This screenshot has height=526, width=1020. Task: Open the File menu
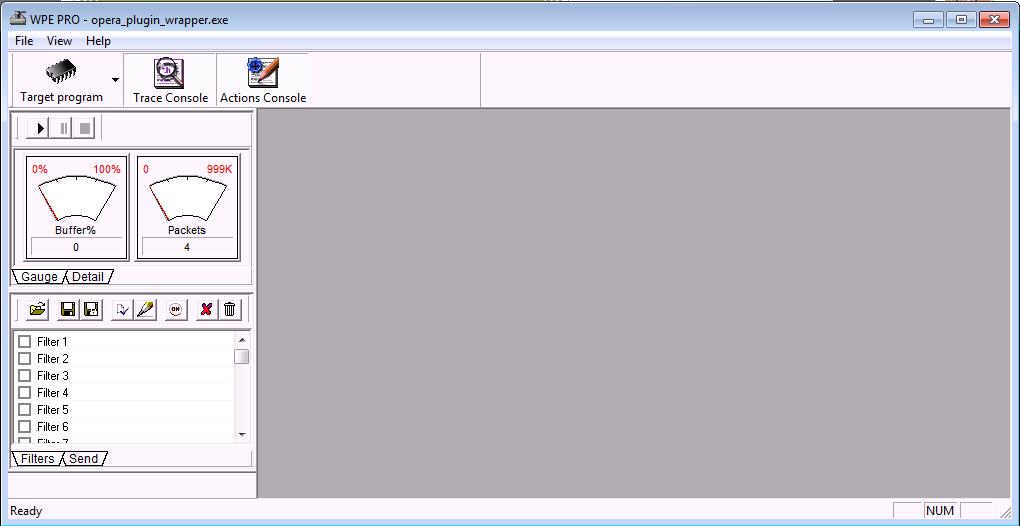coord(24,41)
